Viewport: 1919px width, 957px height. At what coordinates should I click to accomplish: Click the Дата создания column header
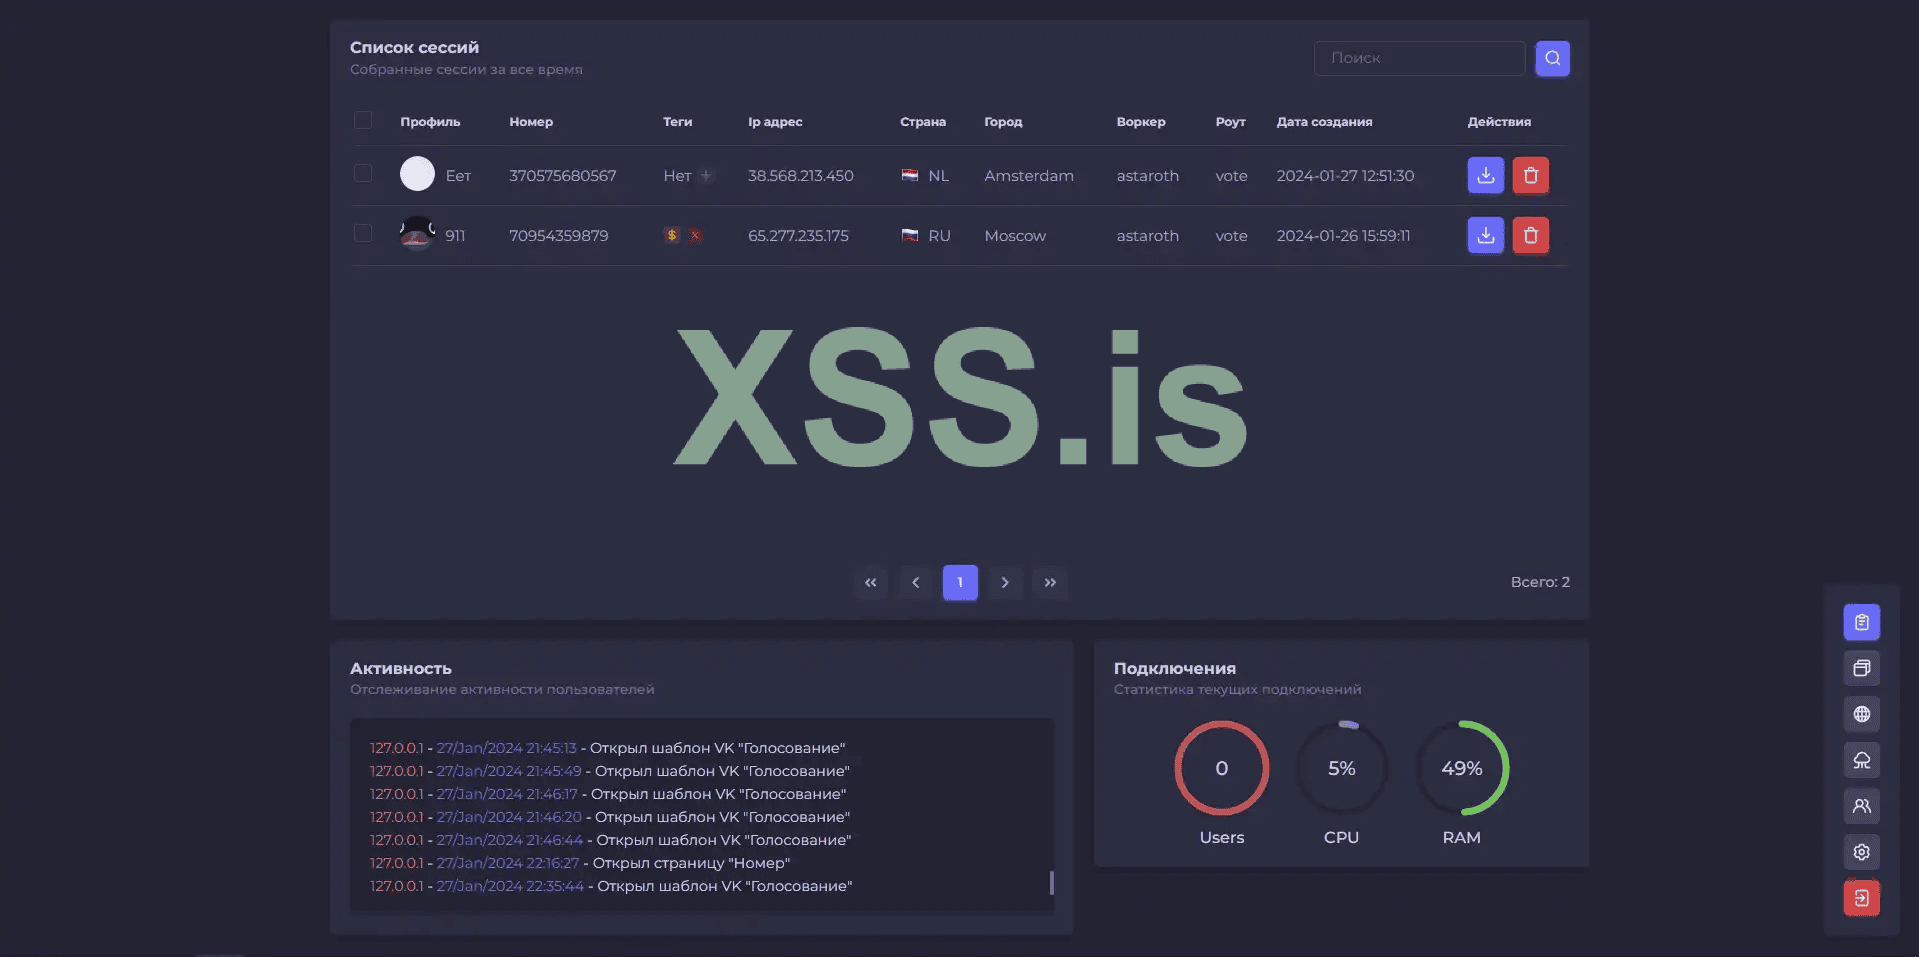click(1324, 122)
